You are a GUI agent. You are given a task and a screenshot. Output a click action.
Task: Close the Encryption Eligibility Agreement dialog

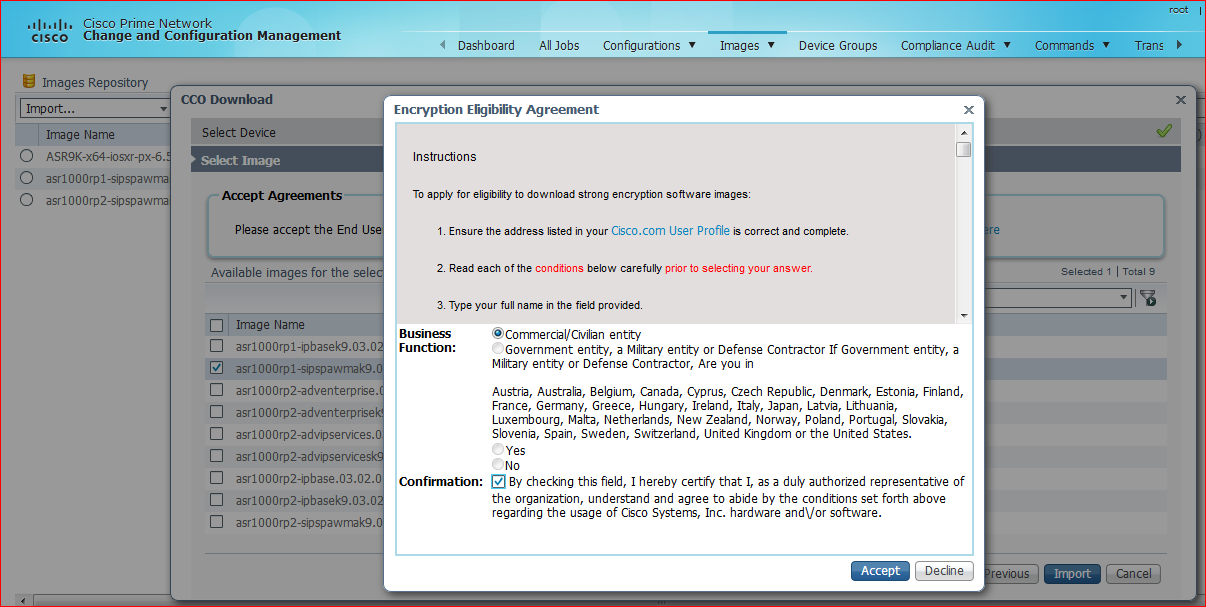pos(968,110)
